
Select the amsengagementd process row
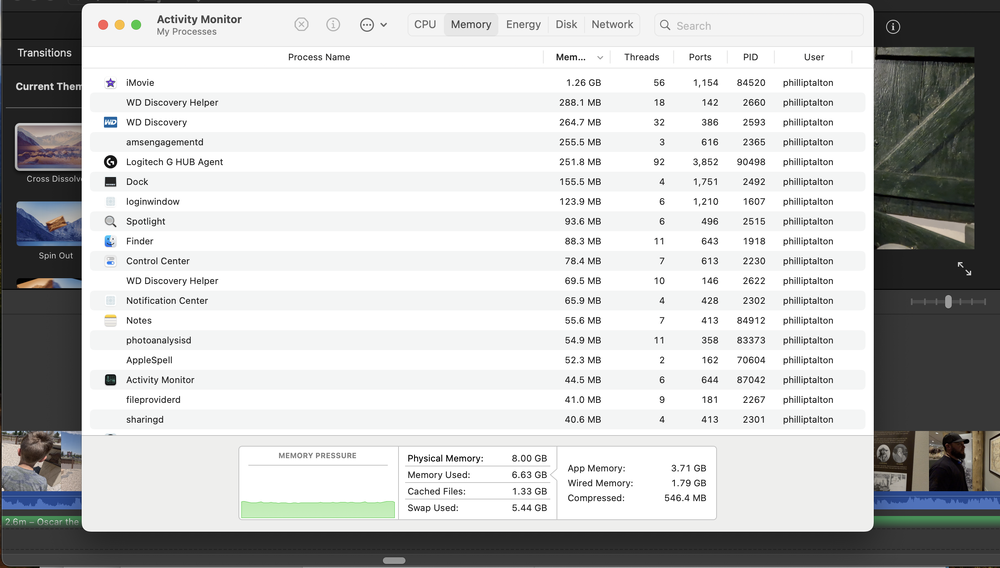point(477,142)
